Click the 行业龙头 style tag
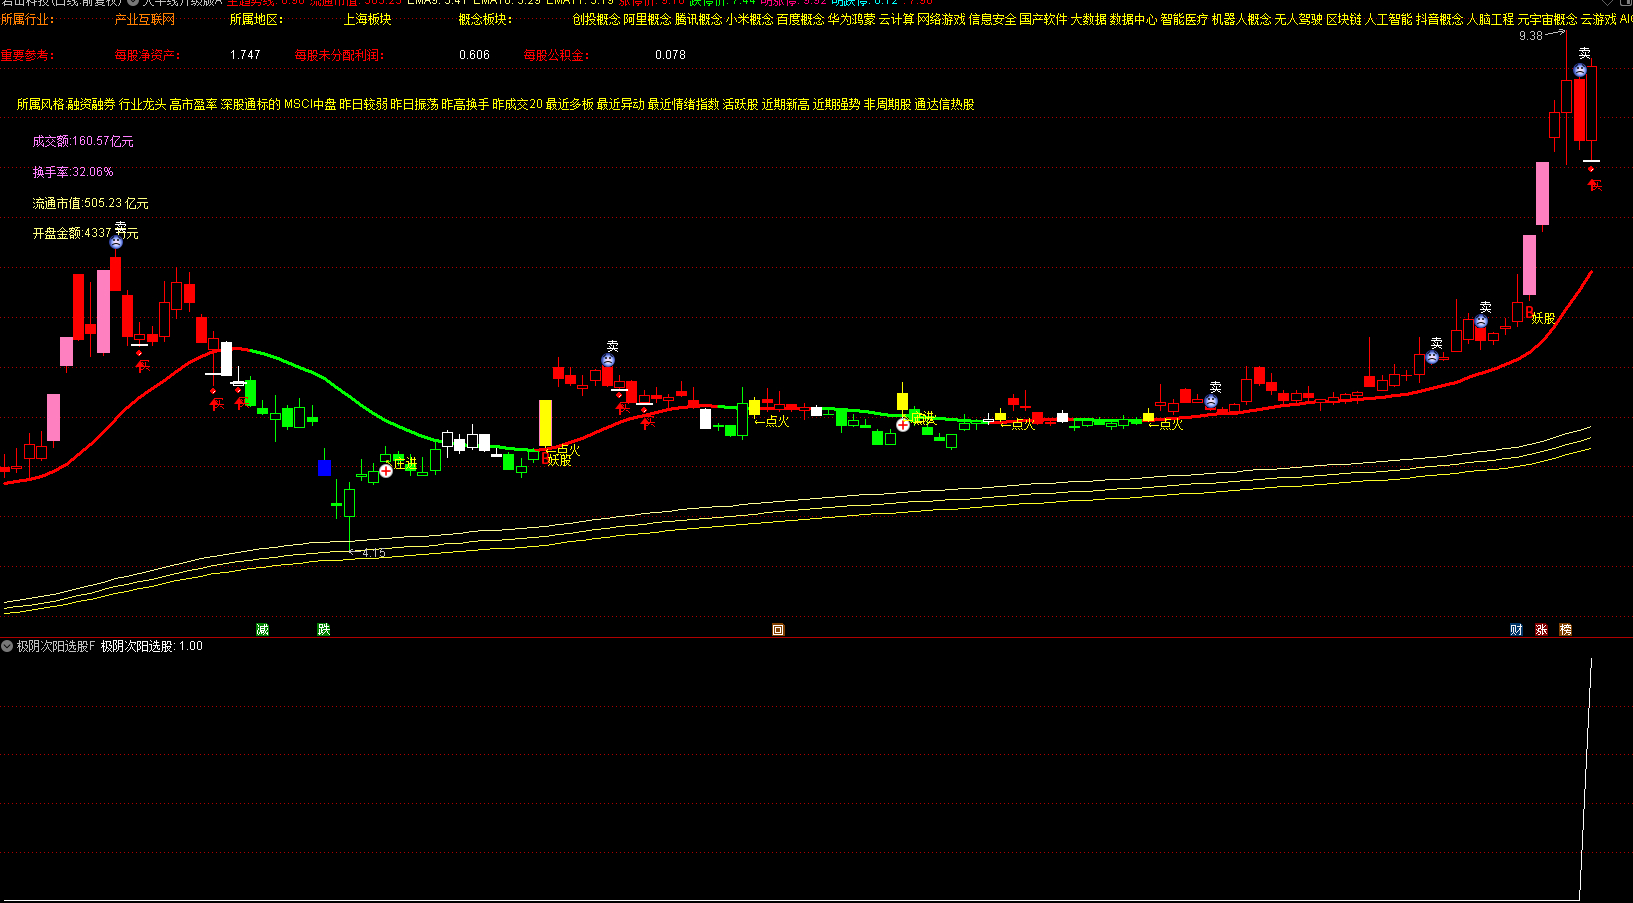The image size is (1633, 903). click(x=142, y=104)
